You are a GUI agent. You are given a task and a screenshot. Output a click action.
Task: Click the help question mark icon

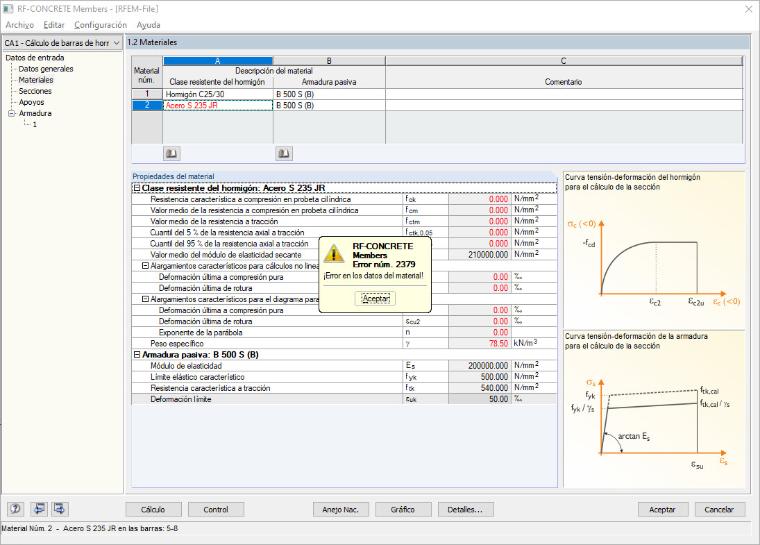tap(16, 509)
